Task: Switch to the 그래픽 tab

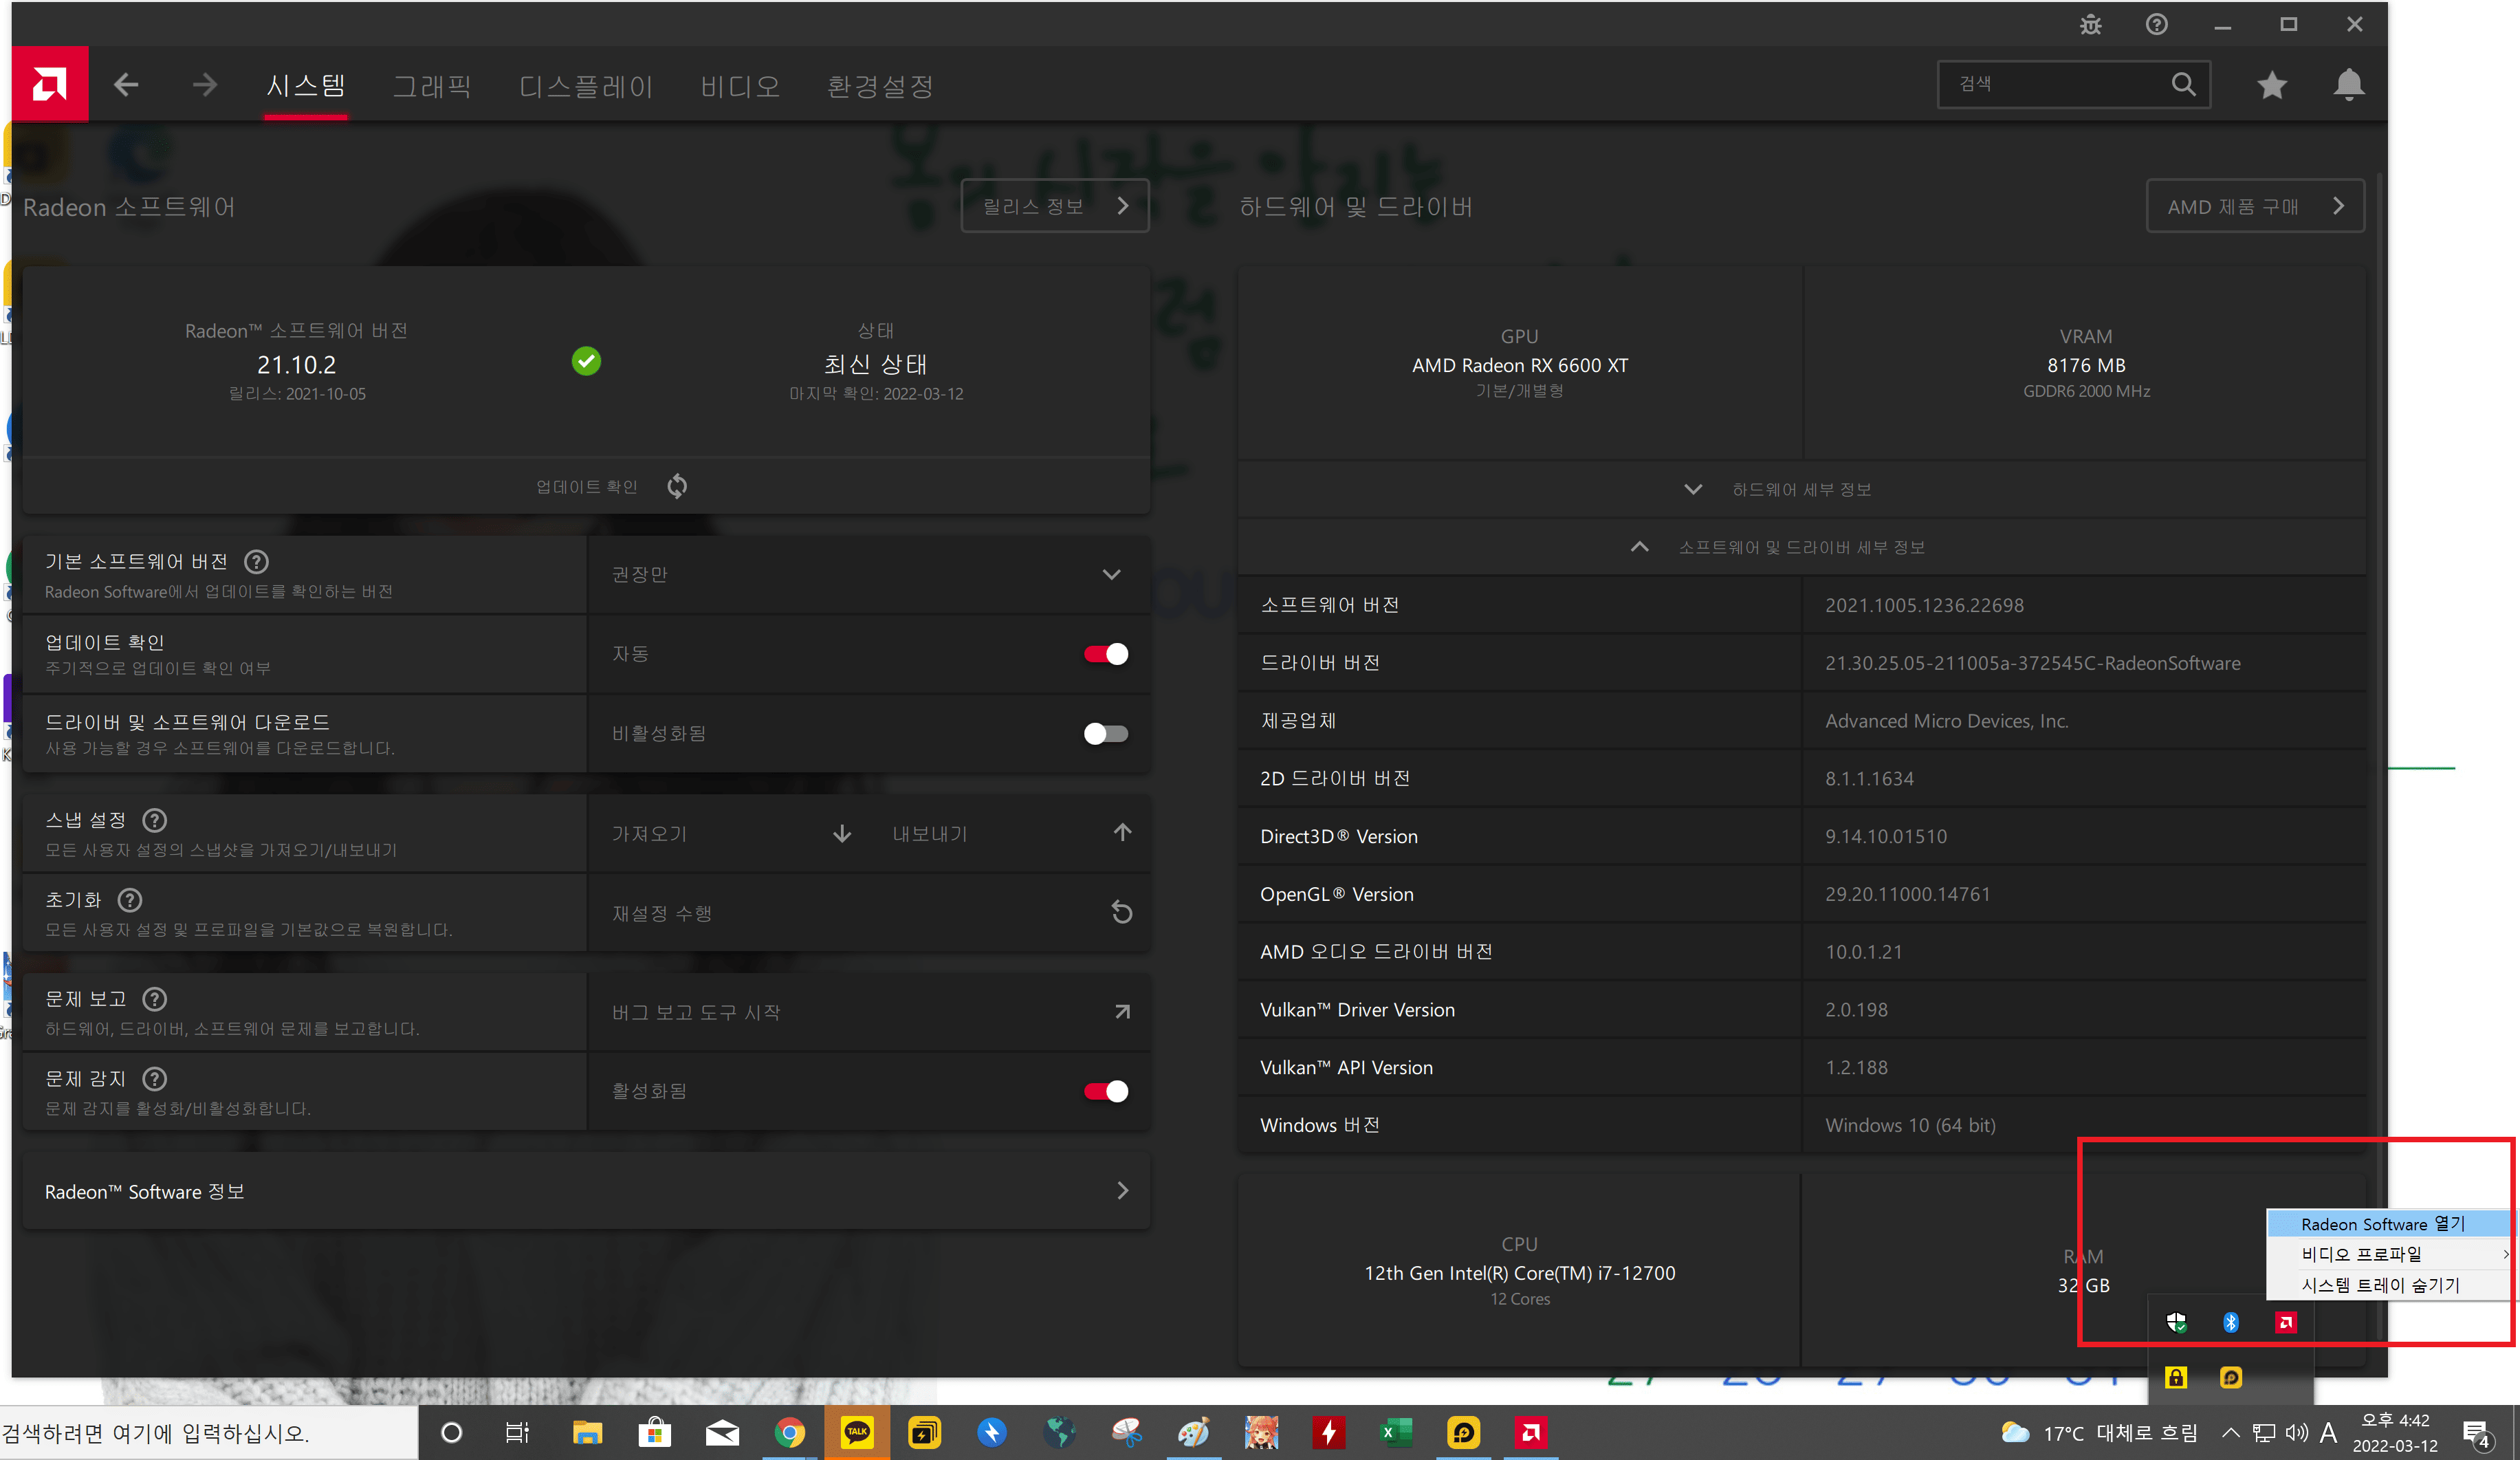Action: click(431, 86)
